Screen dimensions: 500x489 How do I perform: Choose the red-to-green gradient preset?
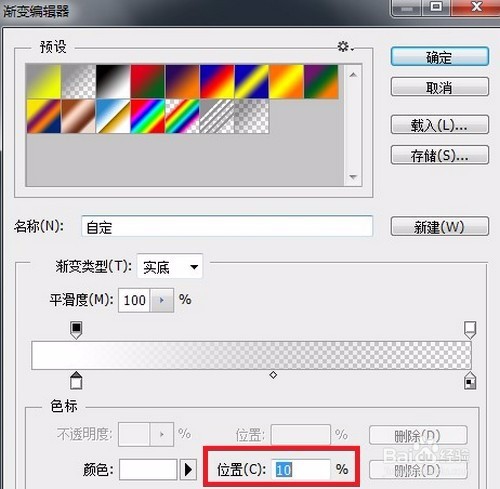pos(148,82)
